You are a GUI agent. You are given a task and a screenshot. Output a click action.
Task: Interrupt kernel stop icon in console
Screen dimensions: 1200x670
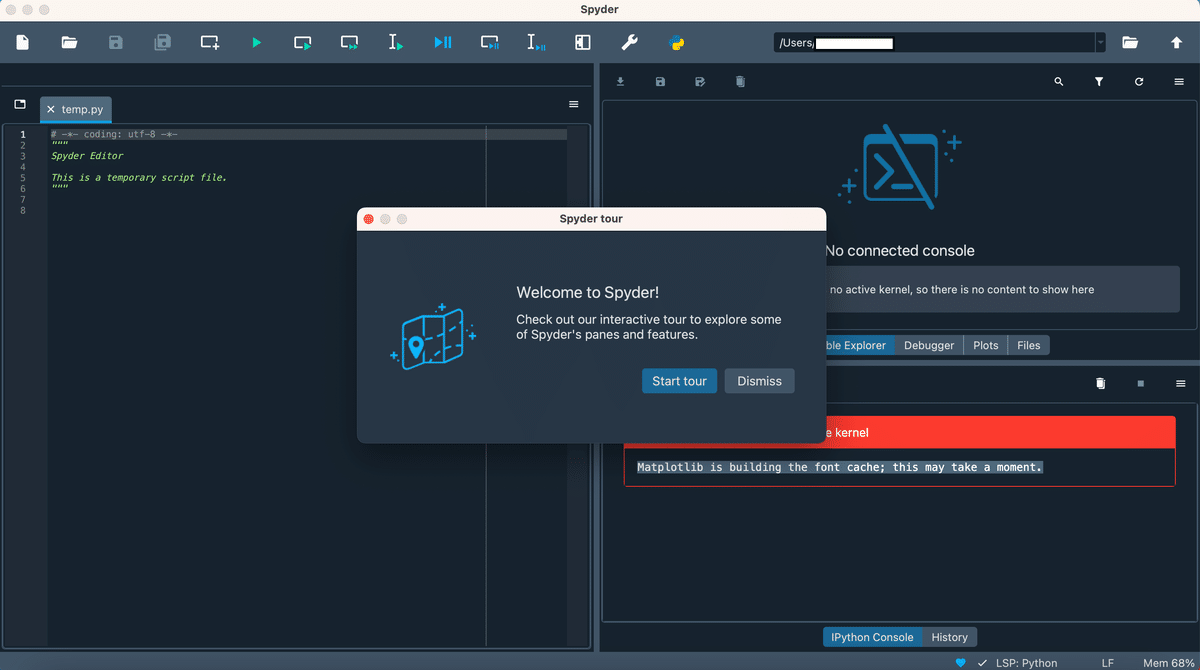1140,383
